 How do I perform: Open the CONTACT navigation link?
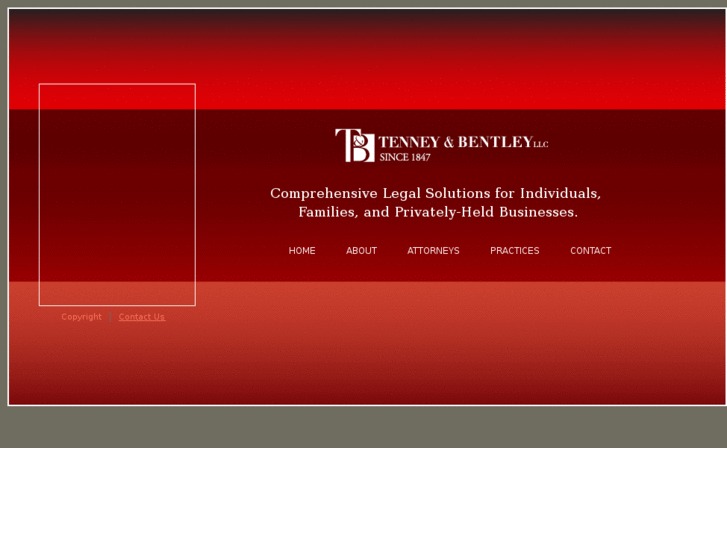coord(591,251)
